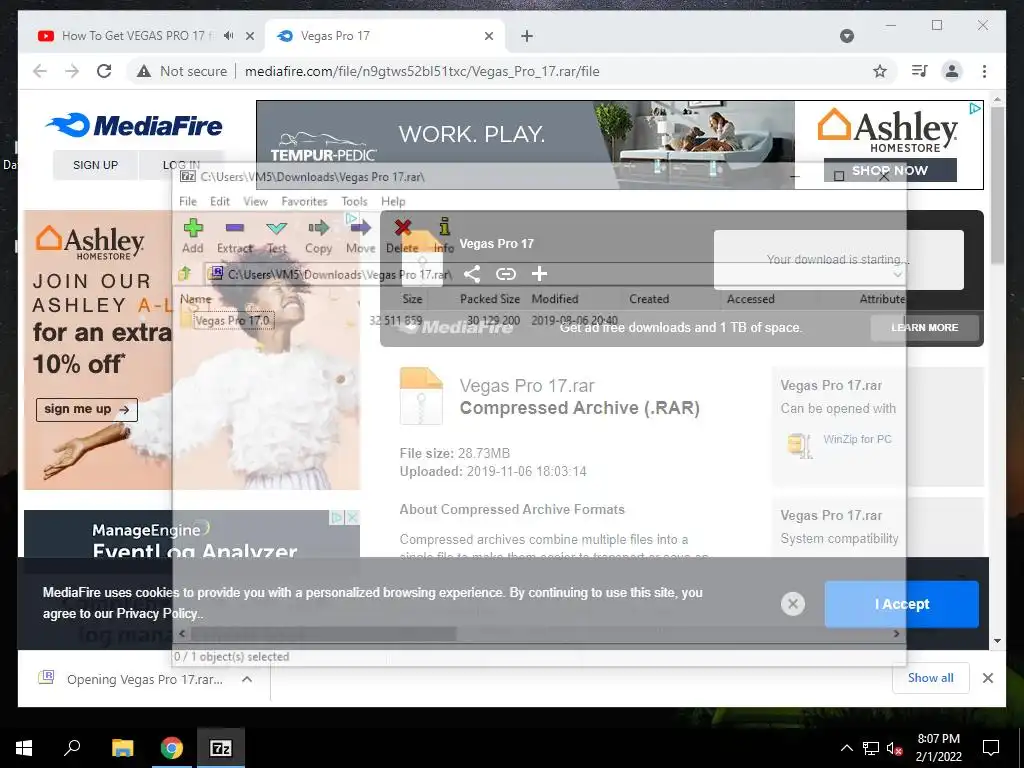Open the File menu in 7-Zip

188,201
